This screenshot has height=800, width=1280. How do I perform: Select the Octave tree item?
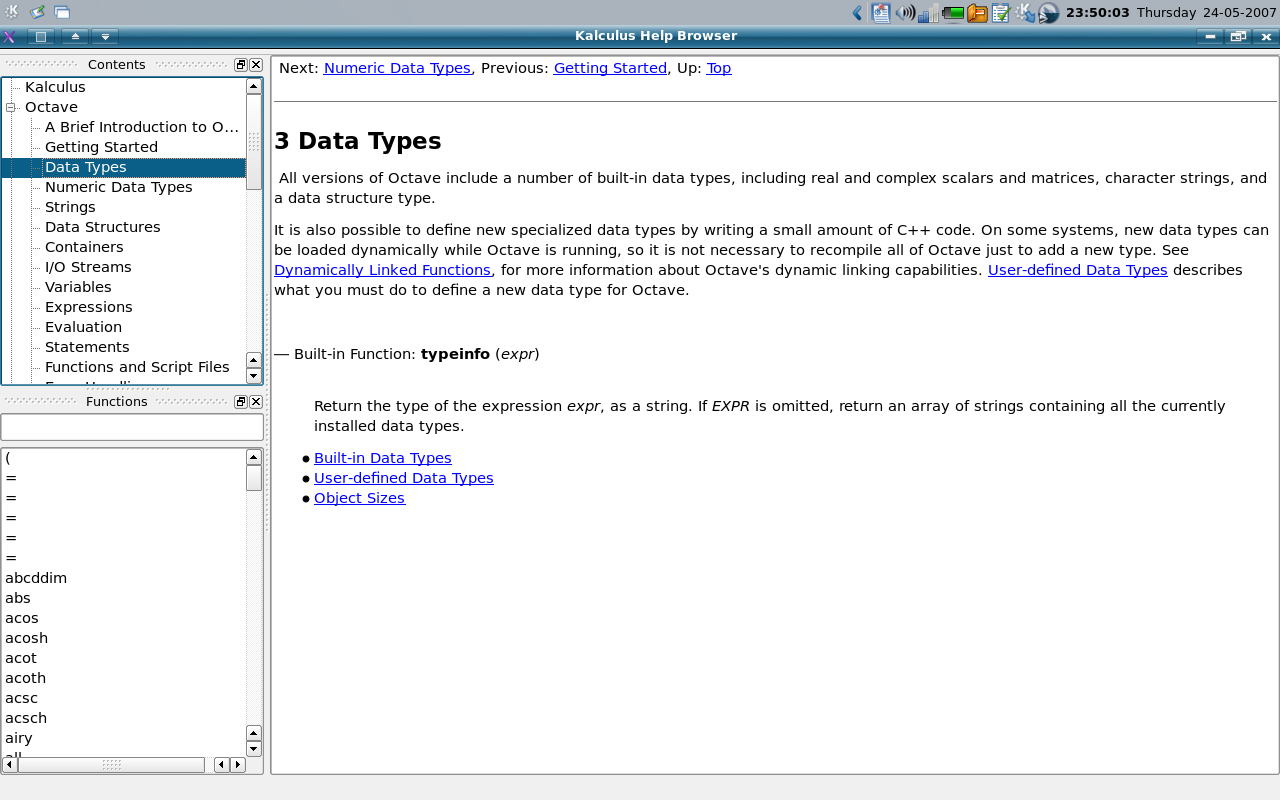click(51, 107)
